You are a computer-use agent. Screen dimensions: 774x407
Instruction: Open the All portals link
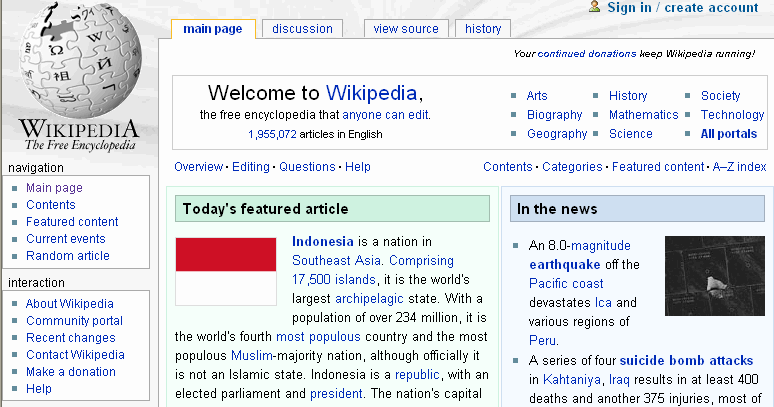(x=729, y=134)
